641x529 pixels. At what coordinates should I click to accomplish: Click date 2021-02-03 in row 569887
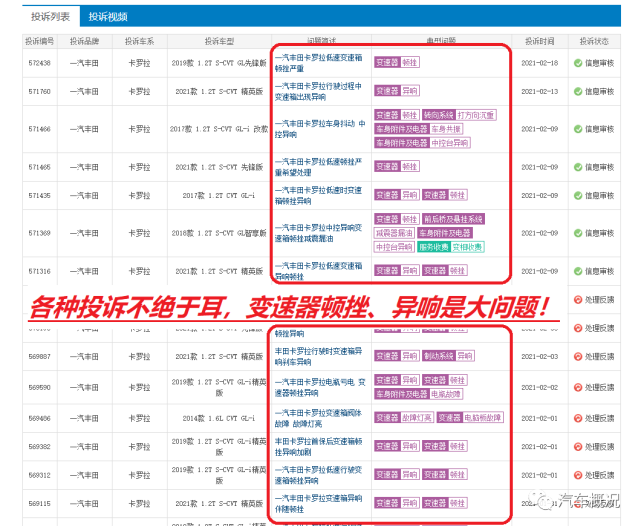(x=540, y=356)
